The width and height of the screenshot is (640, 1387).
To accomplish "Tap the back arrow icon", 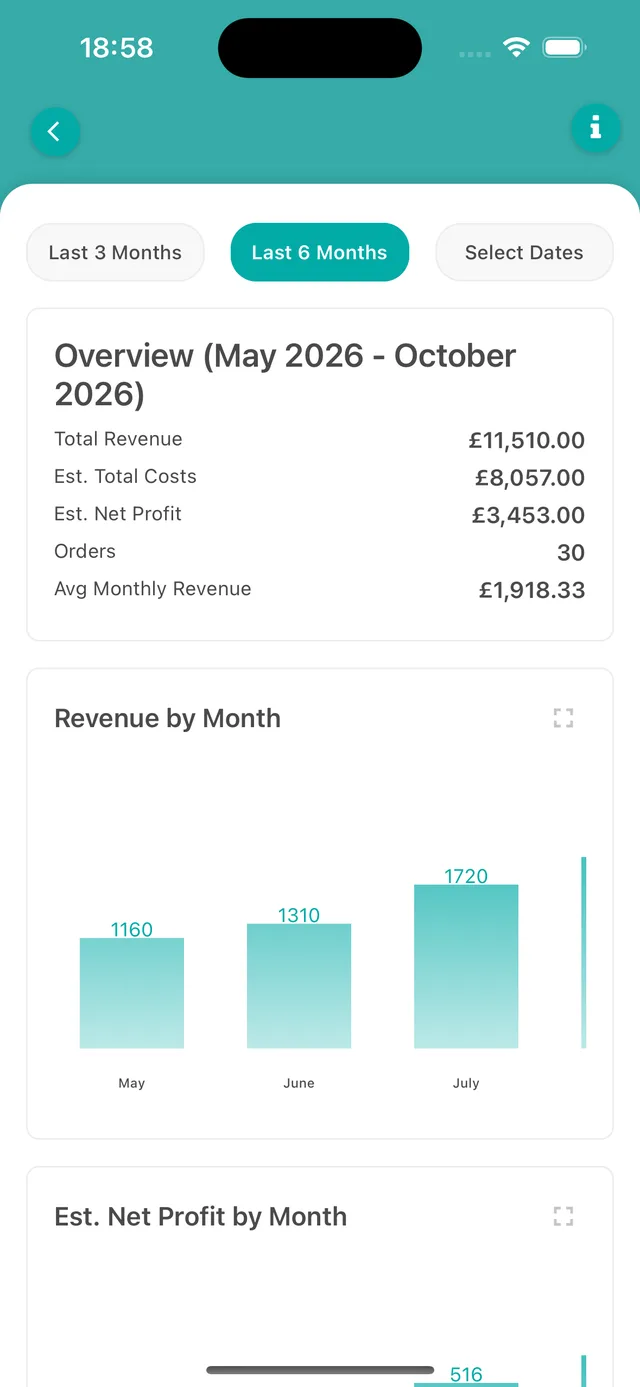I will (x=55, y=131).
